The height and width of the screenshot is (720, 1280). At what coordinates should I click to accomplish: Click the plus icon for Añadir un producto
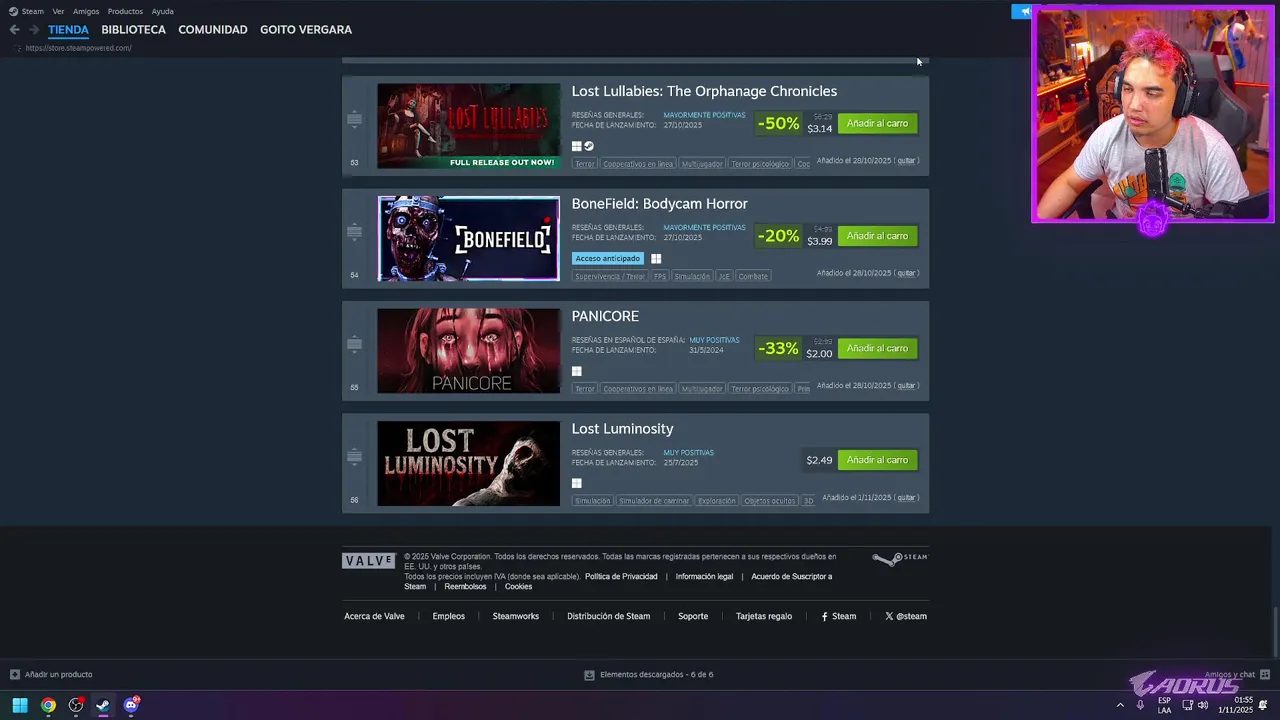15,675
